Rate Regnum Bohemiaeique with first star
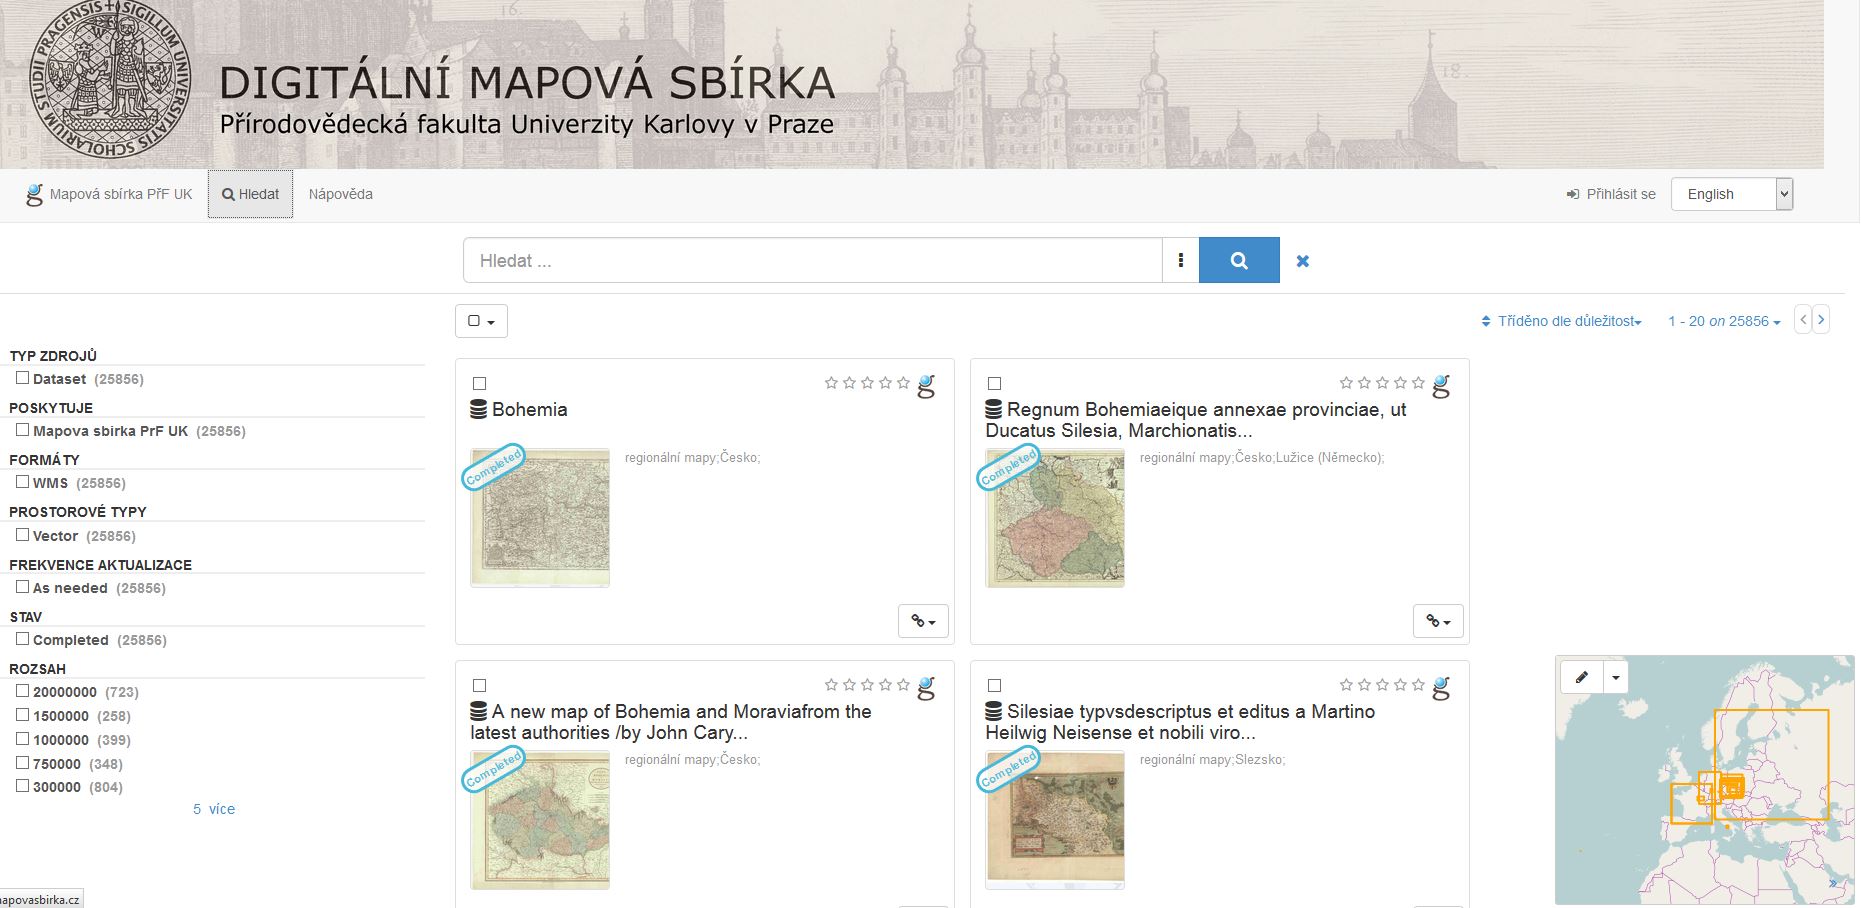The width and height of the screenshot is (1861, 908). [x=1346, y=383]
